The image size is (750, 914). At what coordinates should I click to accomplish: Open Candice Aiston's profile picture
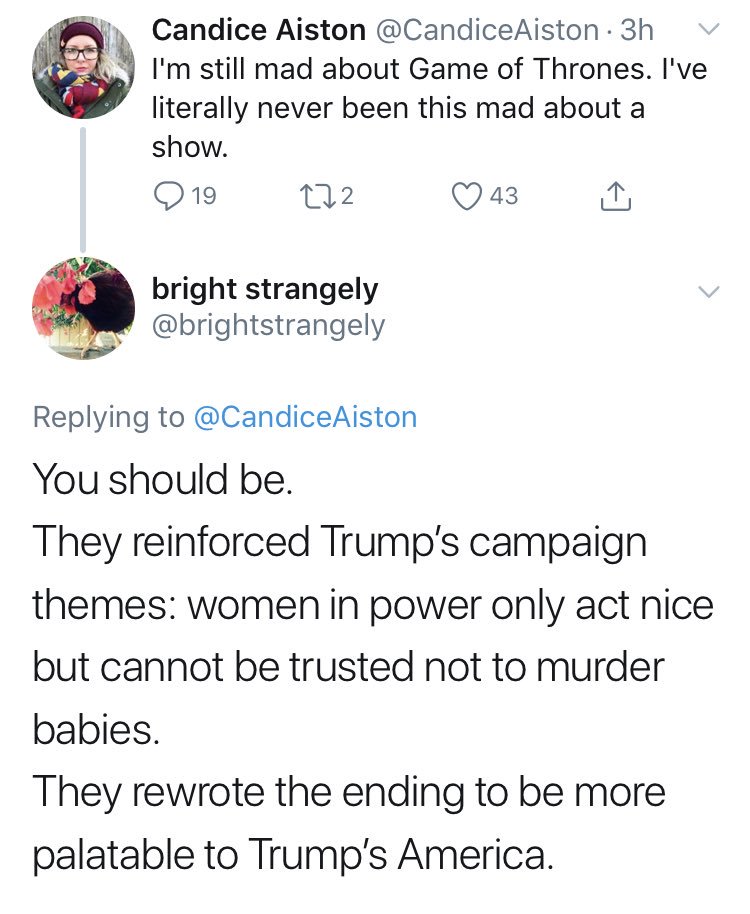(83, 68)
